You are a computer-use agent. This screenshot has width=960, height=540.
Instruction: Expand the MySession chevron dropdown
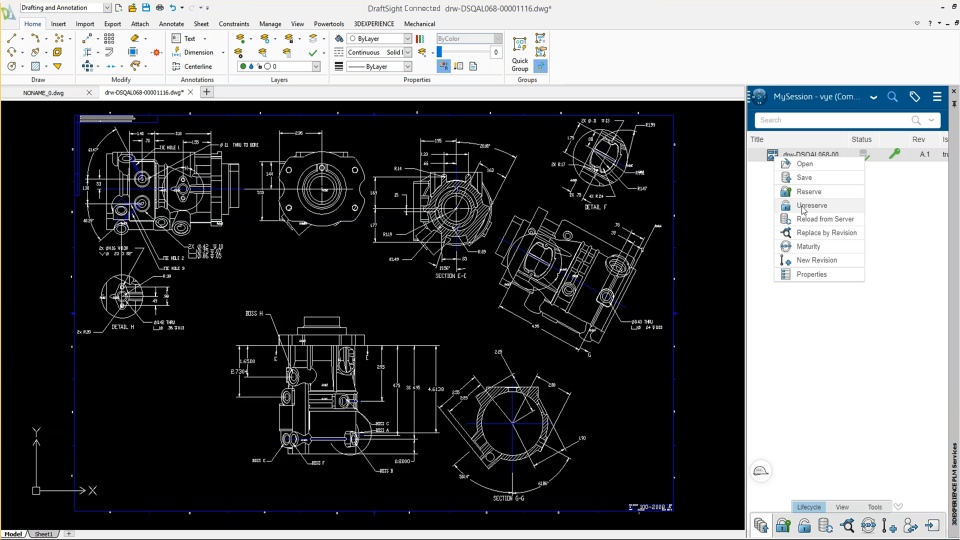pos(873,97)
